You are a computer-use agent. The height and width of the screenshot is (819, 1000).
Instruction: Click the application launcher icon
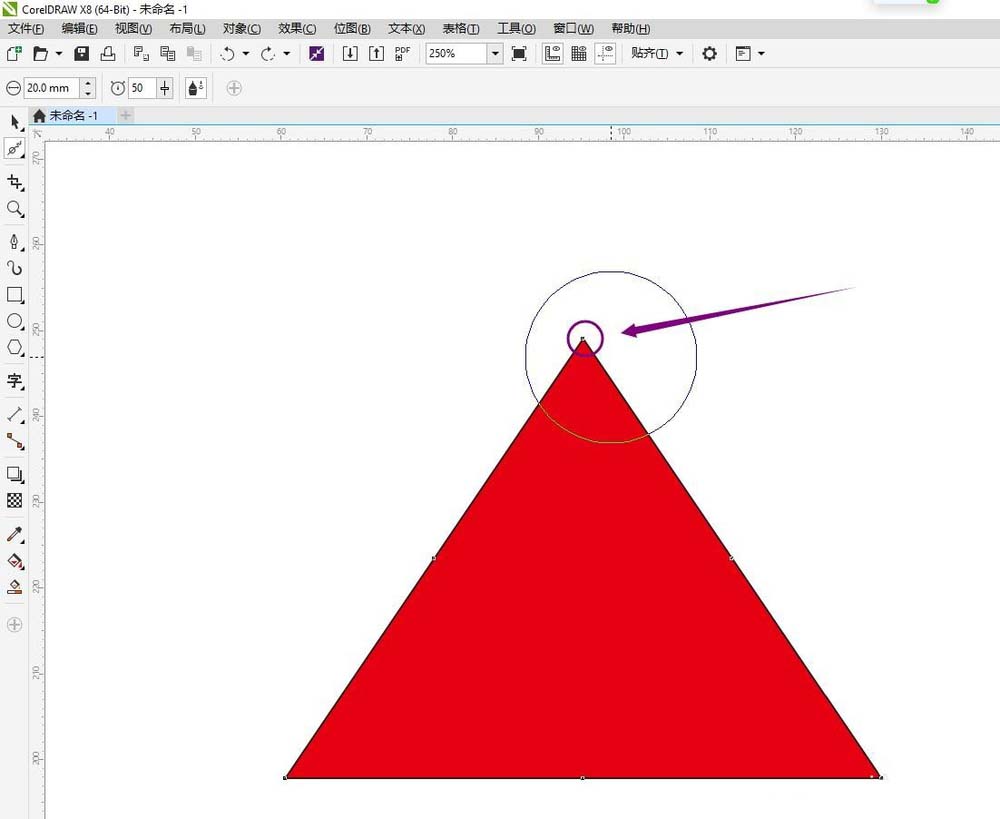743,54
